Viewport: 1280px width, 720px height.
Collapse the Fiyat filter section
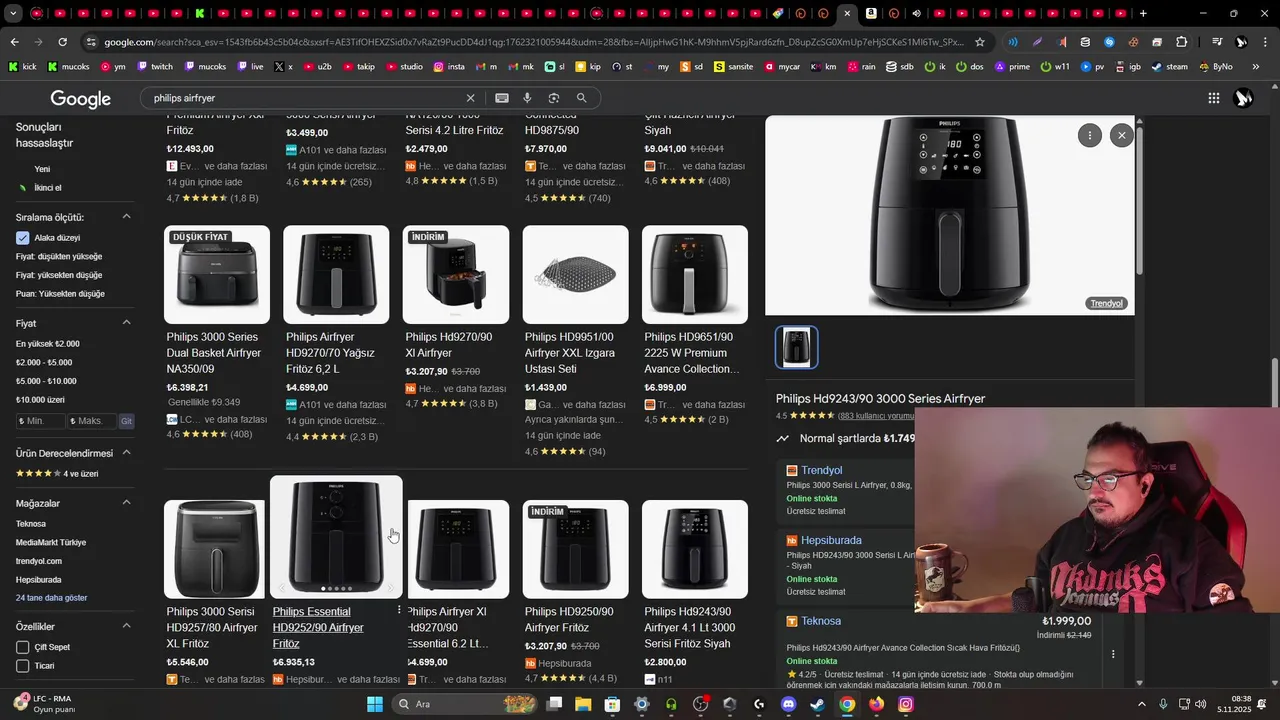pos(127,323)
